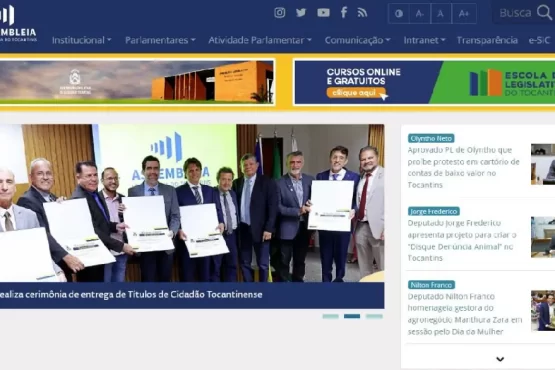Open the Instagram profile icon
This screenshot has width=555, height=370.
click(280, 13)
